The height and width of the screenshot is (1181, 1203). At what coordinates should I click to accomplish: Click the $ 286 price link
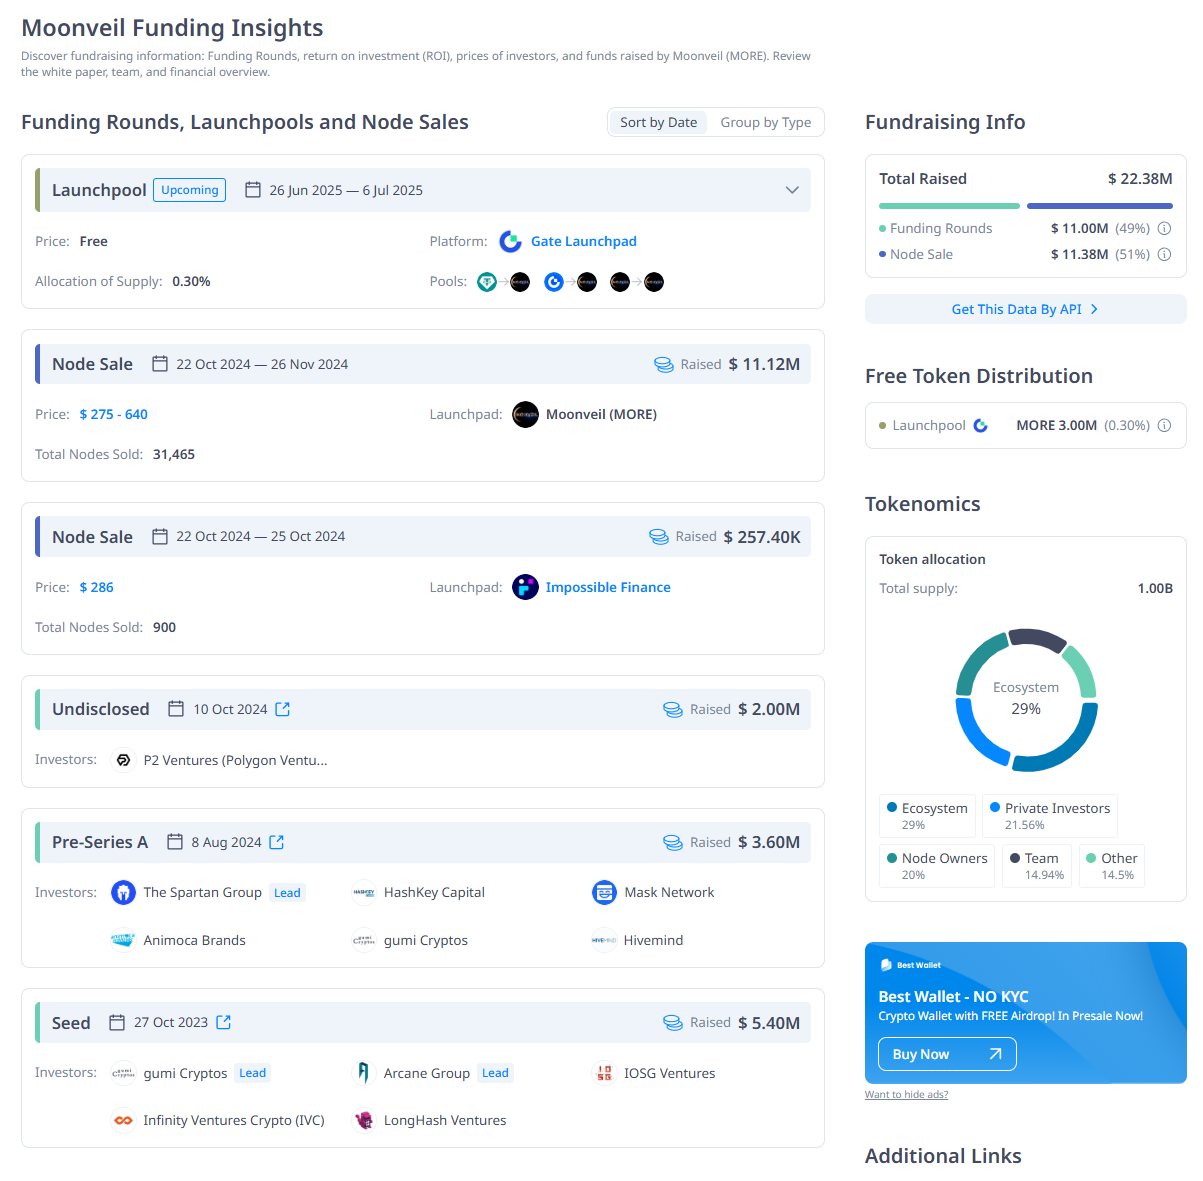(x=97, y=587)
